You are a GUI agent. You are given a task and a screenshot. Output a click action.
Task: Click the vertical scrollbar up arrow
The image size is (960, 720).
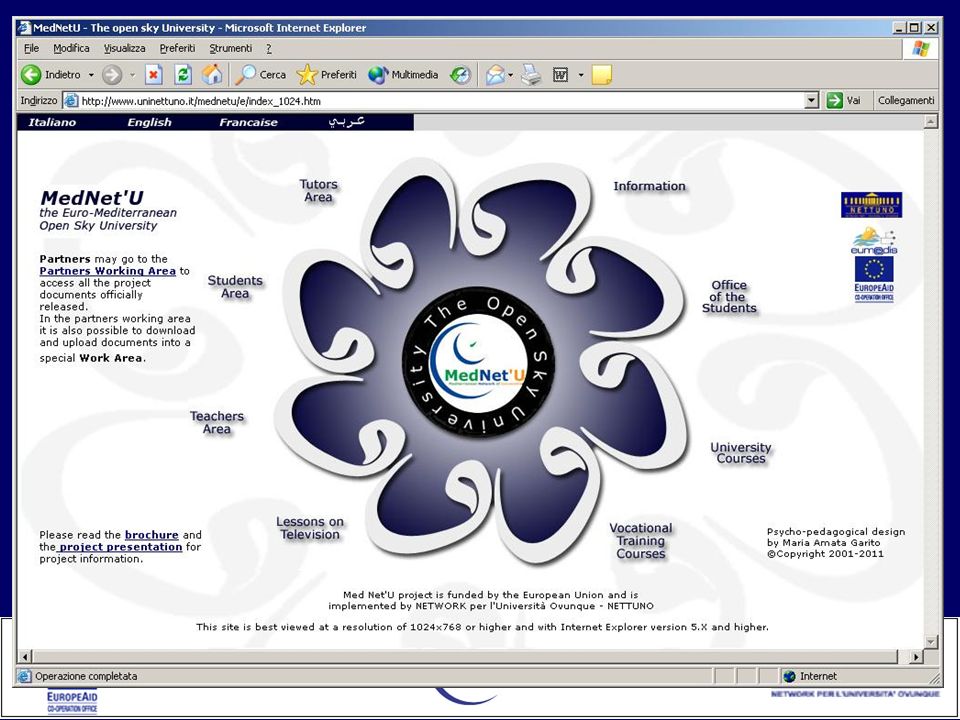click(x=931, y=121)
